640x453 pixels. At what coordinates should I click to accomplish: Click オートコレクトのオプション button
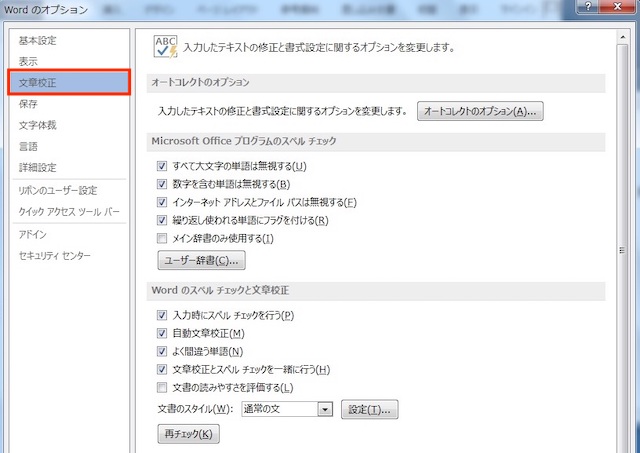(479, 111)
